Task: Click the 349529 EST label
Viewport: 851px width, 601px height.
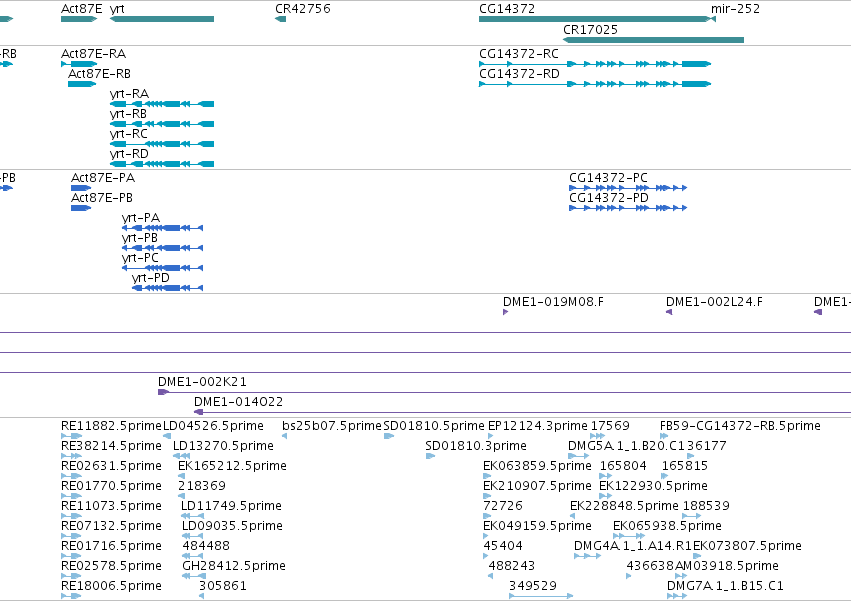Action: tap(532, 587)
